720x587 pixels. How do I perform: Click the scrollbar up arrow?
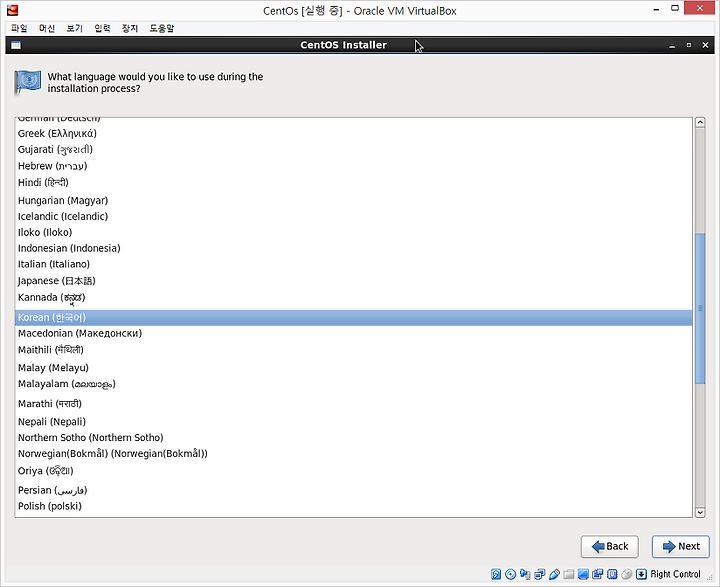700,122
